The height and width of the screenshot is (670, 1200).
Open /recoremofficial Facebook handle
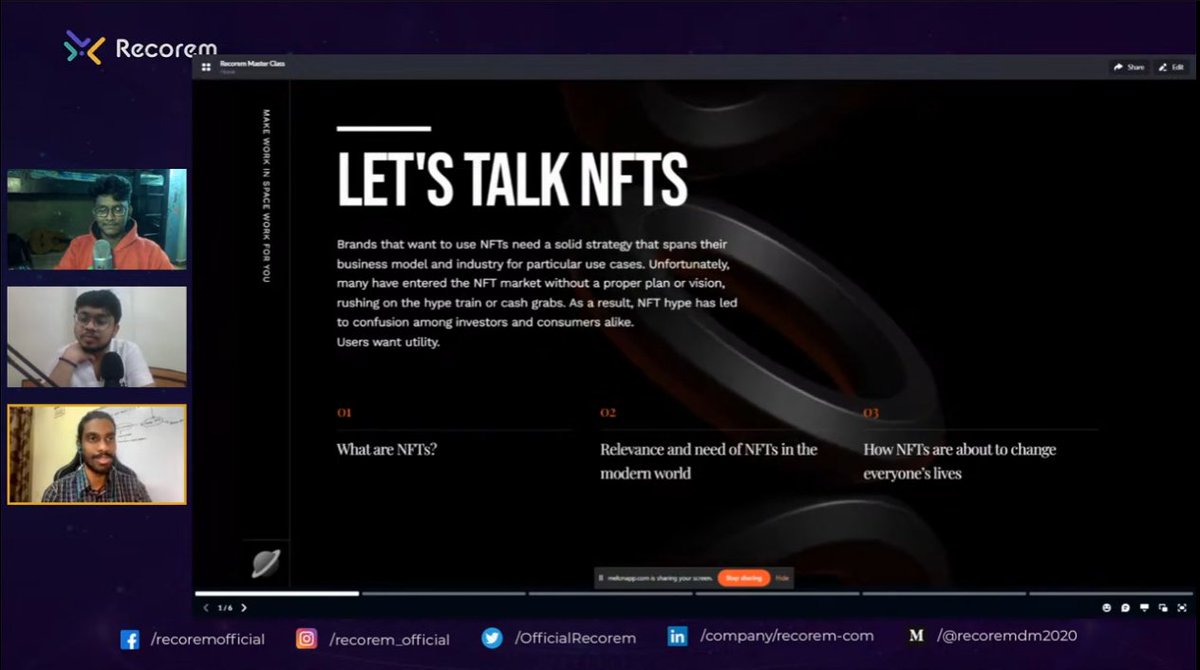(208, 639)
